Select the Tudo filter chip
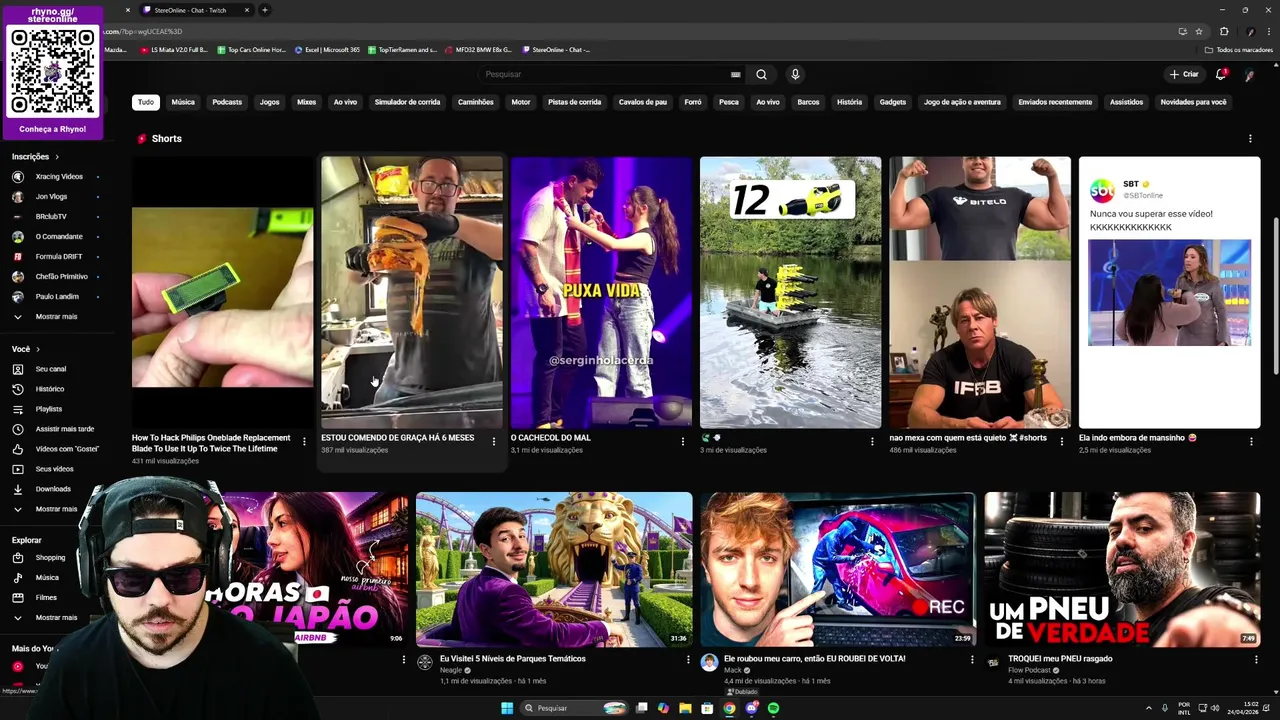This screenshot has width=1280, height=720. click(x=146, y=102)
